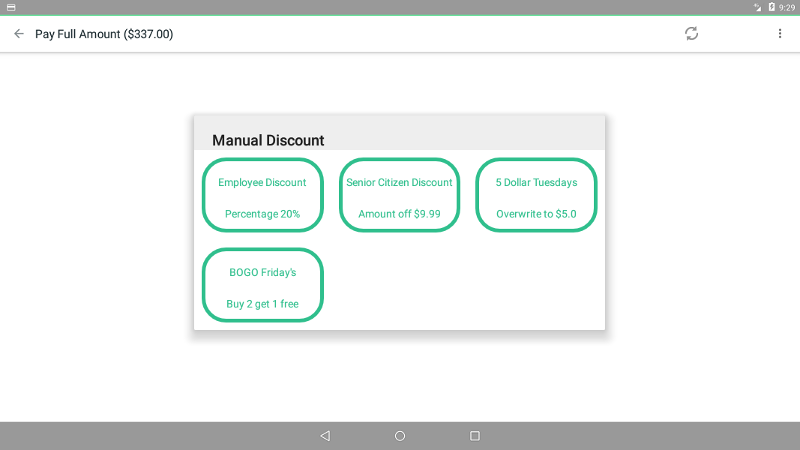Open the three-dot overflow menu
Screen dimensions: 800x450
780,34
